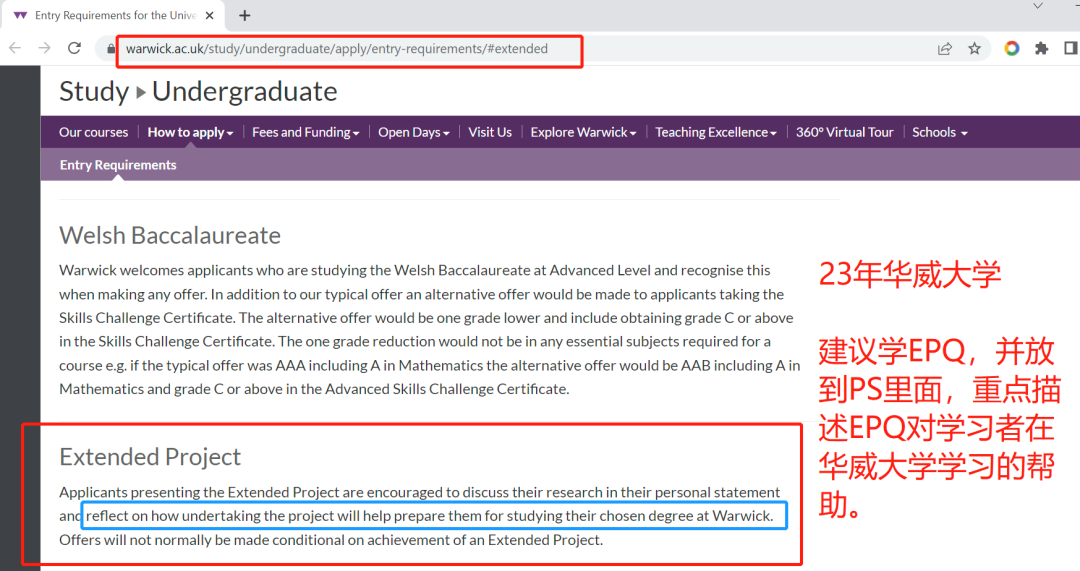Screen dimensions: 1080x571
Task: Click the colorful circle extension icon
Action: [x=1012, y=48]
